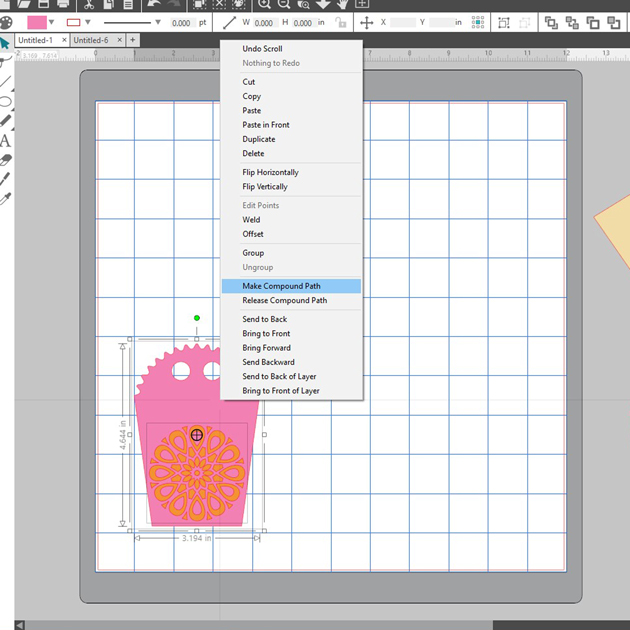Activate the Eraser tool
Image resolution: width=630 pixels, height=630 pixels.
pyautogui.click(x=5, y=159)
